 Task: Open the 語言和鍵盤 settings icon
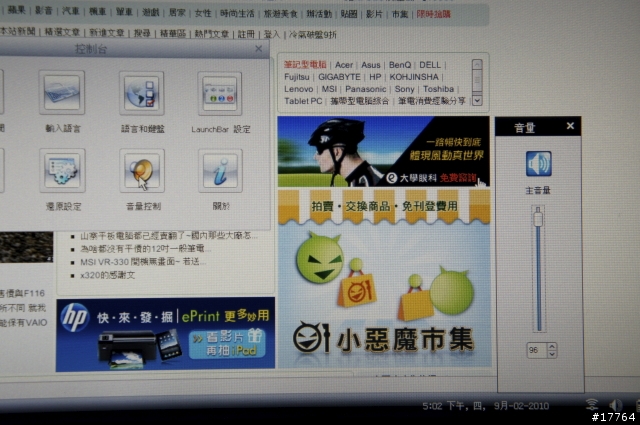pyautogui.click(x=142, y=93)
